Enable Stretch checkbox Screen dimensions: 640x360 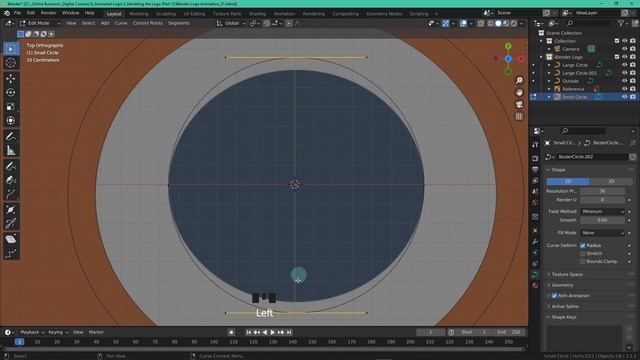click(582, 253)
